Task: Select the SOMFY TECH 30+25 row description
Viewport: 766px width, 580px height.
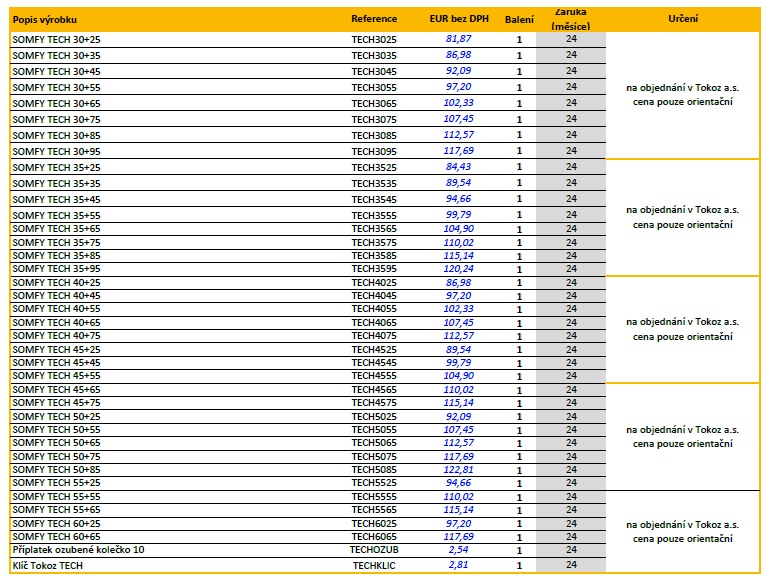Action: pos(56,40)
